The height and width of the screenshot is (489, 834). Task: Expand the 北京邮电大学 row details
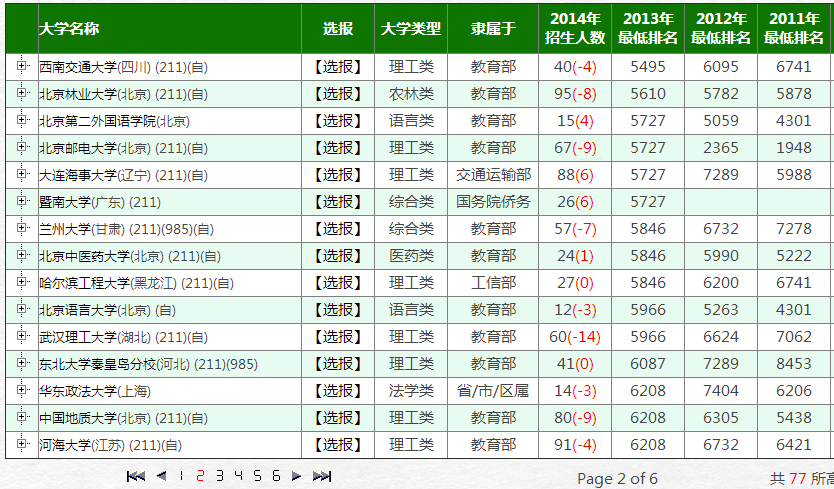(x=22, y=147)
